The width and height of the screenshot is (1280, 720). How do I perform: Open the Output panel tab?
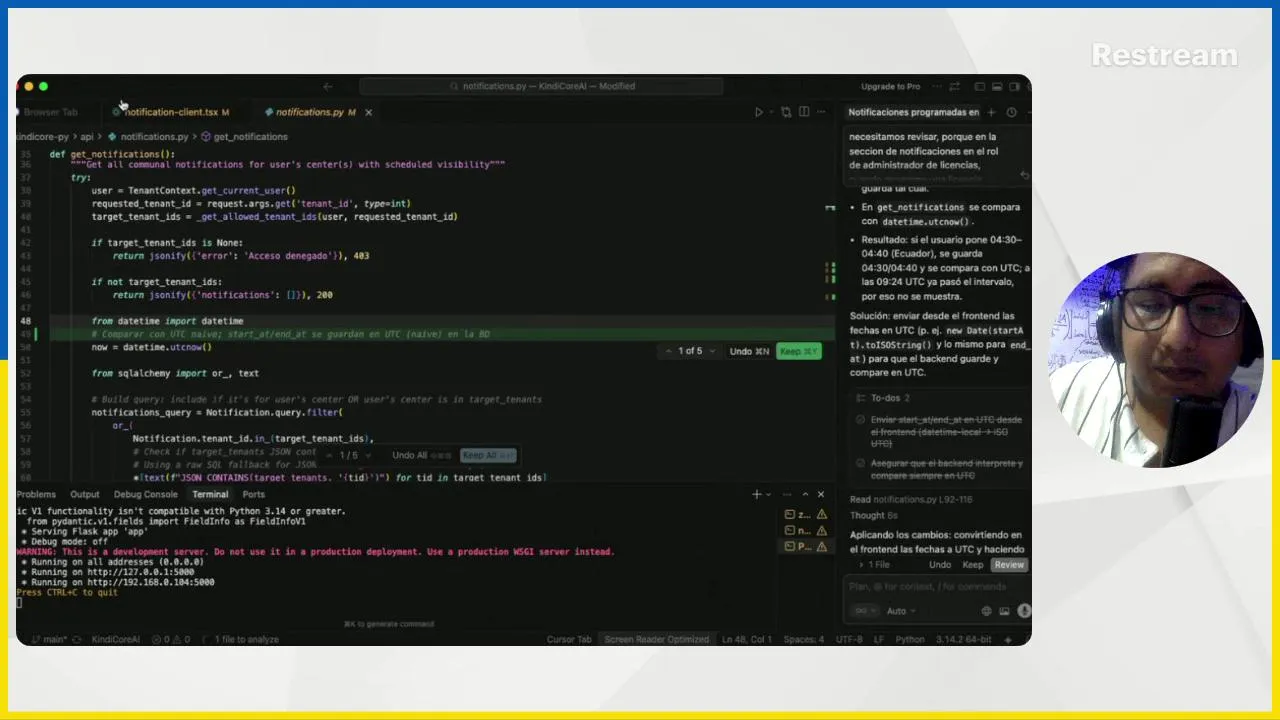[x=85, y=494]
